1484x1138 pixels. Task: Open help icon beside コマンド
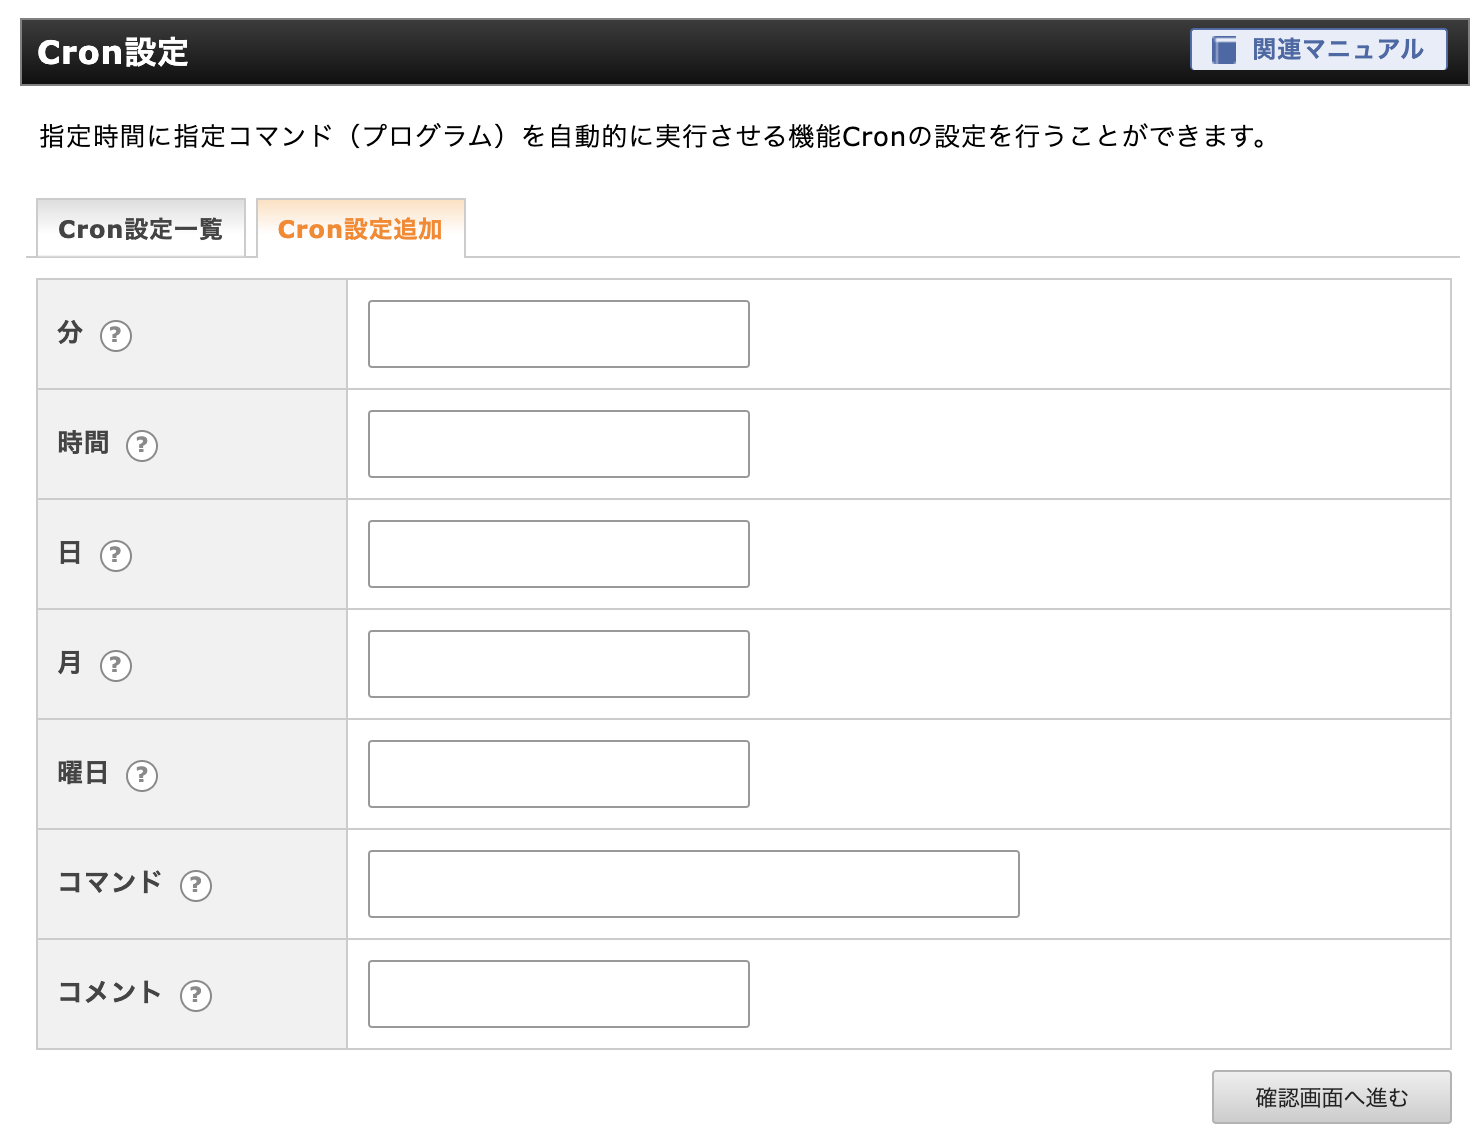click(x=196, y=885)
